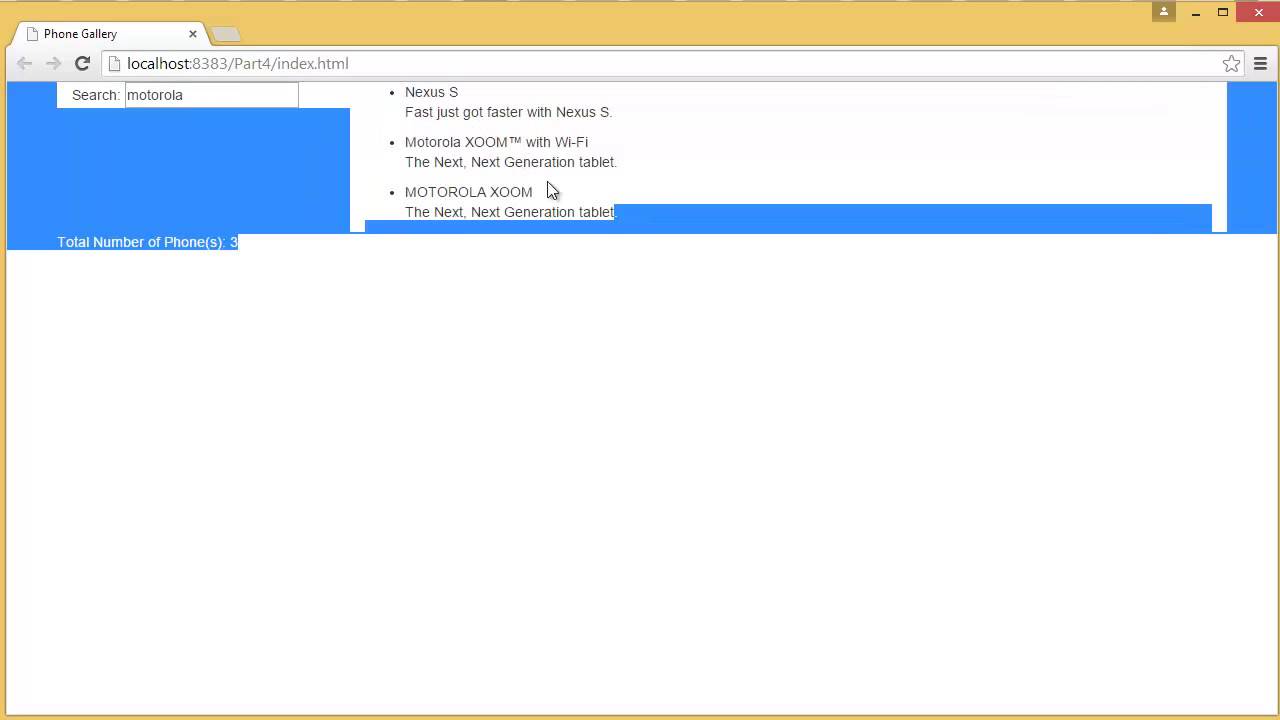The image size is (1280, 720).
Task: Bookmark this page with the star icon
Action: (x=1231, y=64)
